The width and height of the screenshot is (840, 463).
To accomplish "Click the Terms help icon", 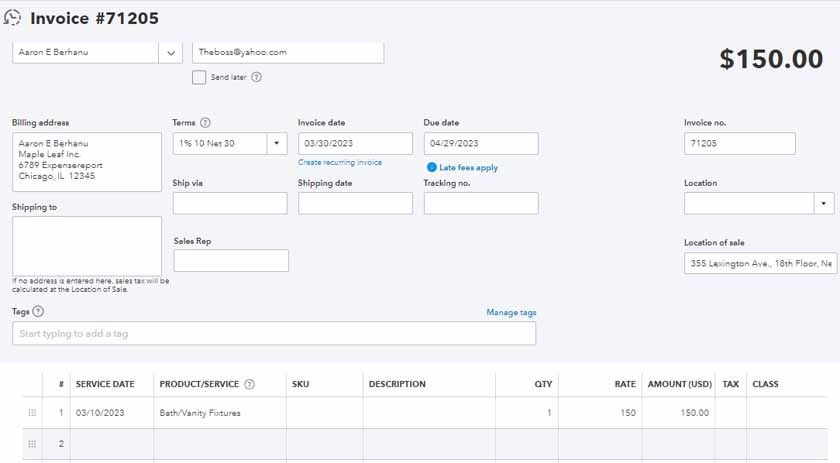I will pyautogui.click(x=205, y=123).
